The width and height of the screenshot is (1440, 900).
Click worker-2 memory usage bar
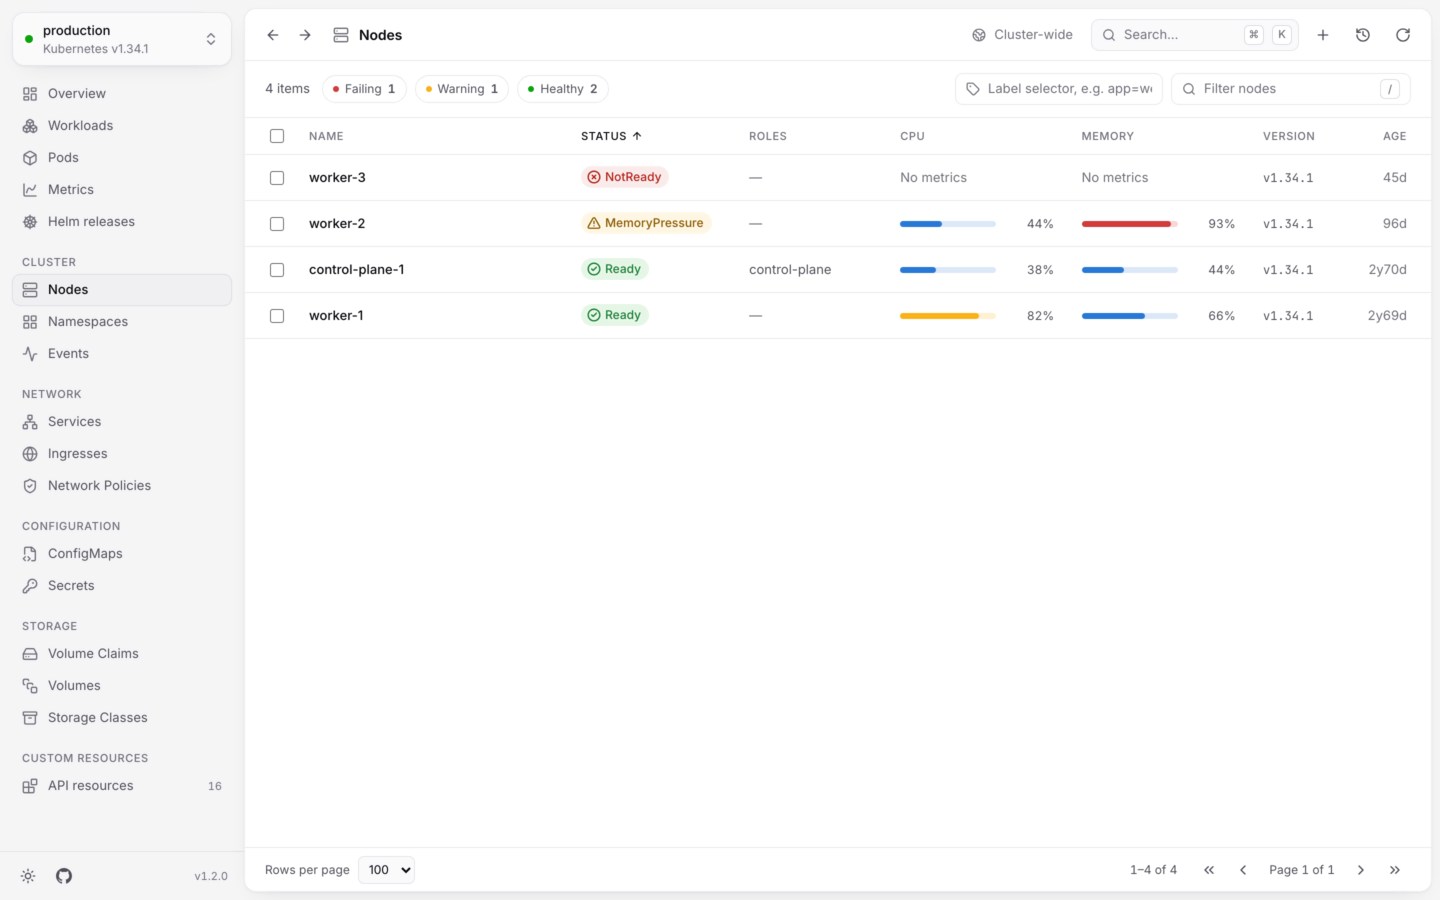coord(1130,224)
